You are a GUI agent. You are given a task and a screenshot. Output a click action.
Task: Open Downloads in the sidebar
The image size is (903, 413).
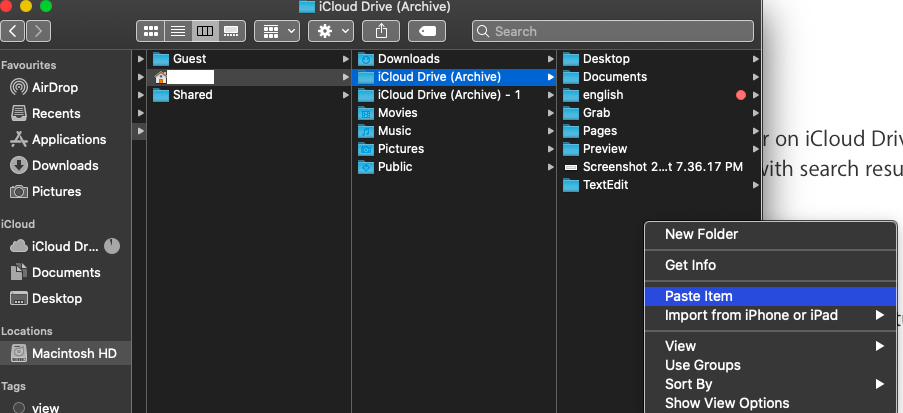coord(66,165)
